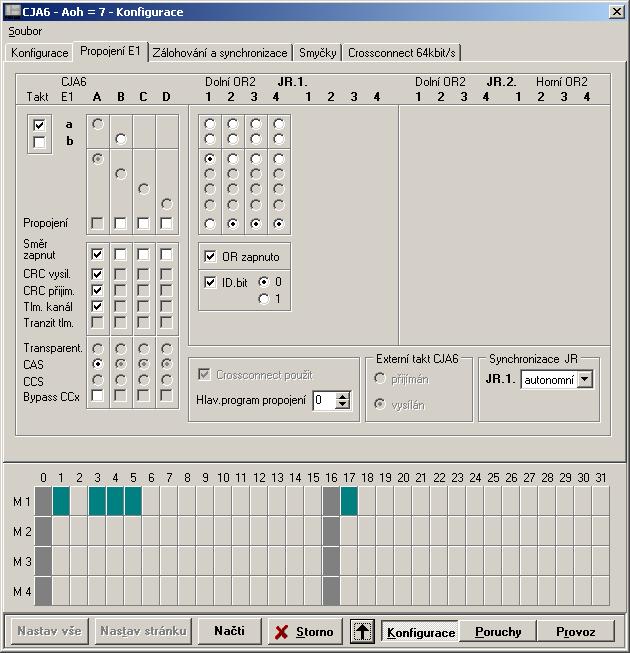630x653 pixels.
Task: Click M 1 timeslot 17 teal cell
Action: click(349, 501)
